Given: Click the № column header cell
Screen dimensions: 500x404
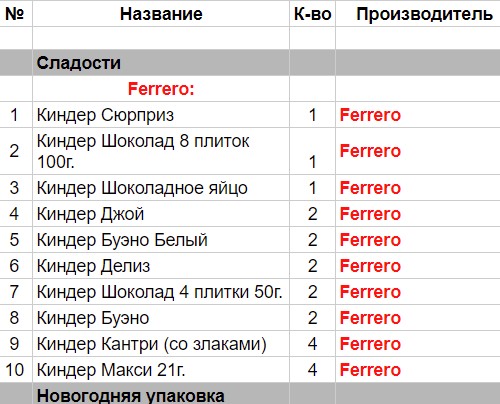Looking at the screenshot, I should point(16,14).
